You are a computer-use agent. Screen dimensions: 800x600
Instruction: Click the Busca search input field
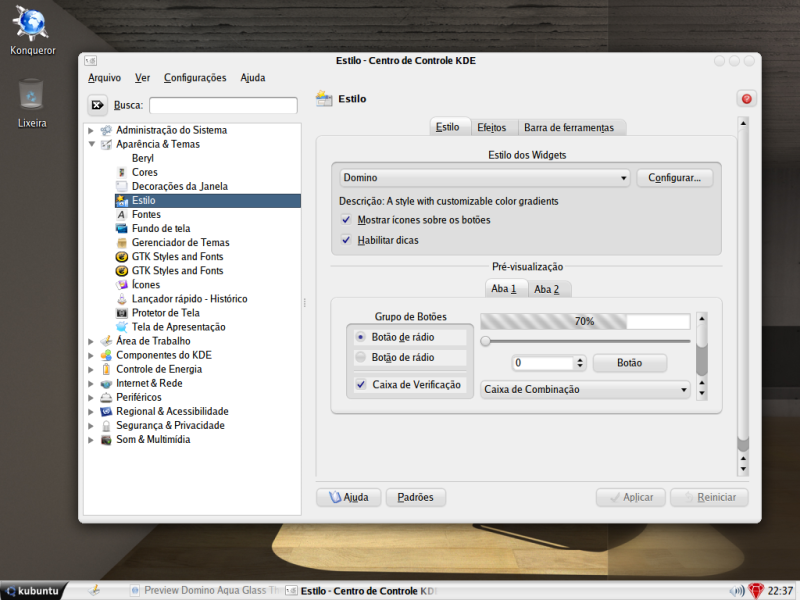[223, 105]
